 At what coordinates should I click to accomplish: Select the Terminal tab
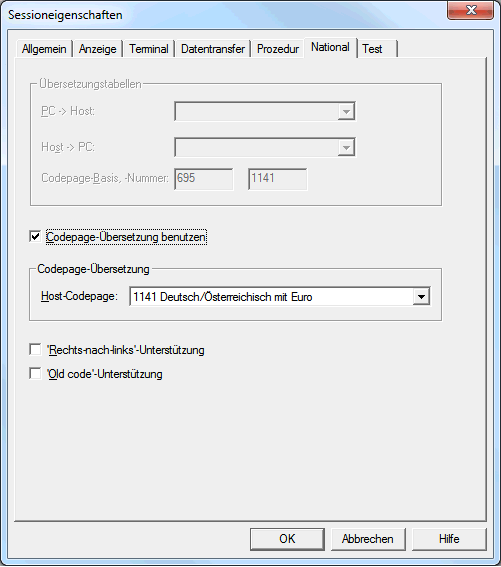(149, 49)
